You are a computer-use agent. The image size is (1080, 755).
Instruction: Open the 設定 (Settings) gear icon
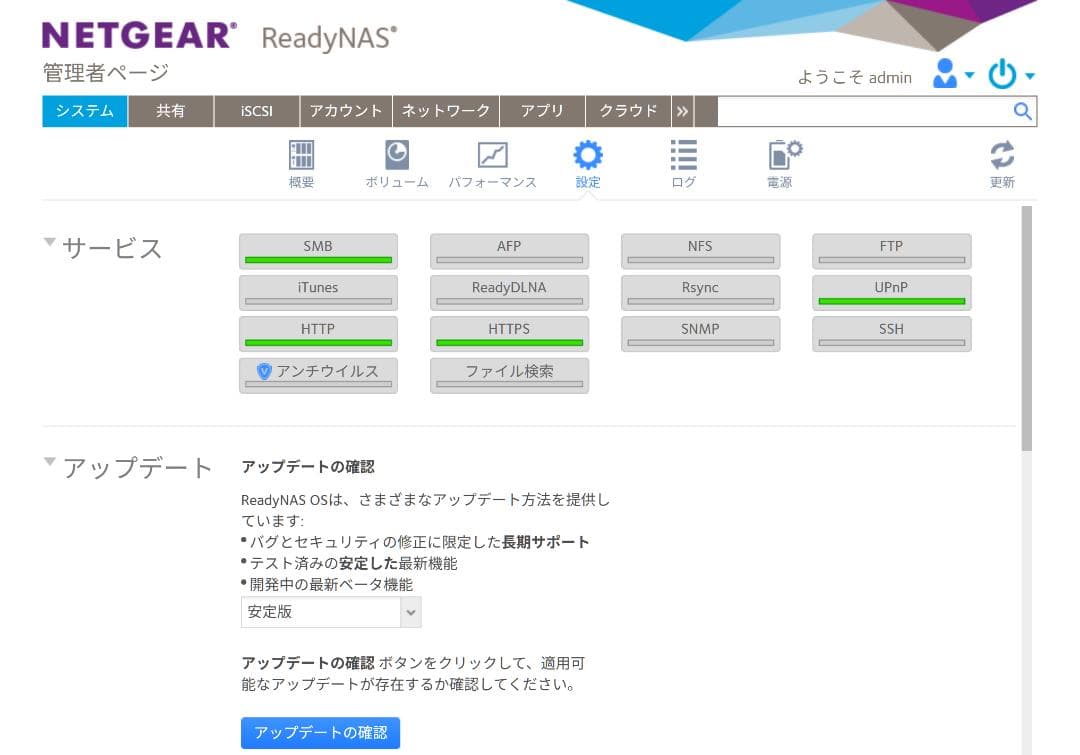click(x=587, y=162)
